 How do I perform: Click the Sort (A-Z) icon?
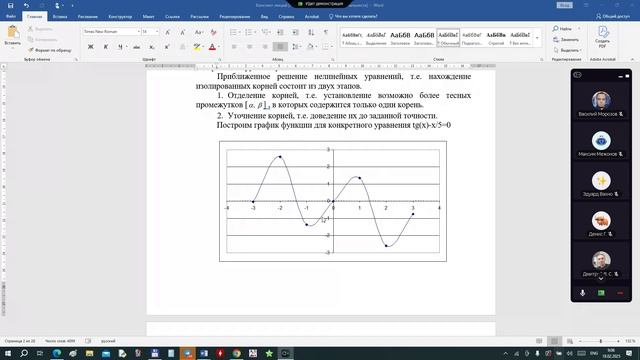311,32
